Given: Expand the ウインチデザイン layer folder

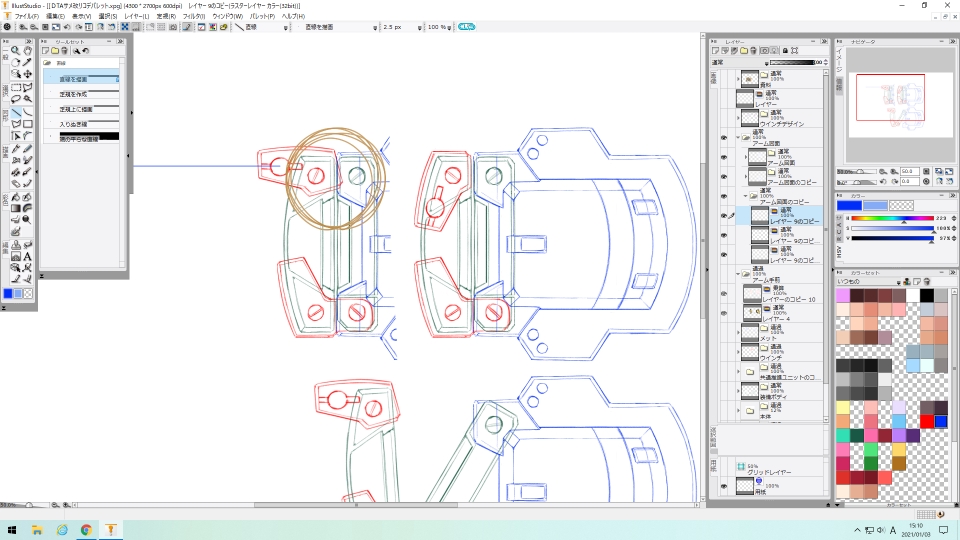Looking at the screenshot, I should tap(738, 118).
